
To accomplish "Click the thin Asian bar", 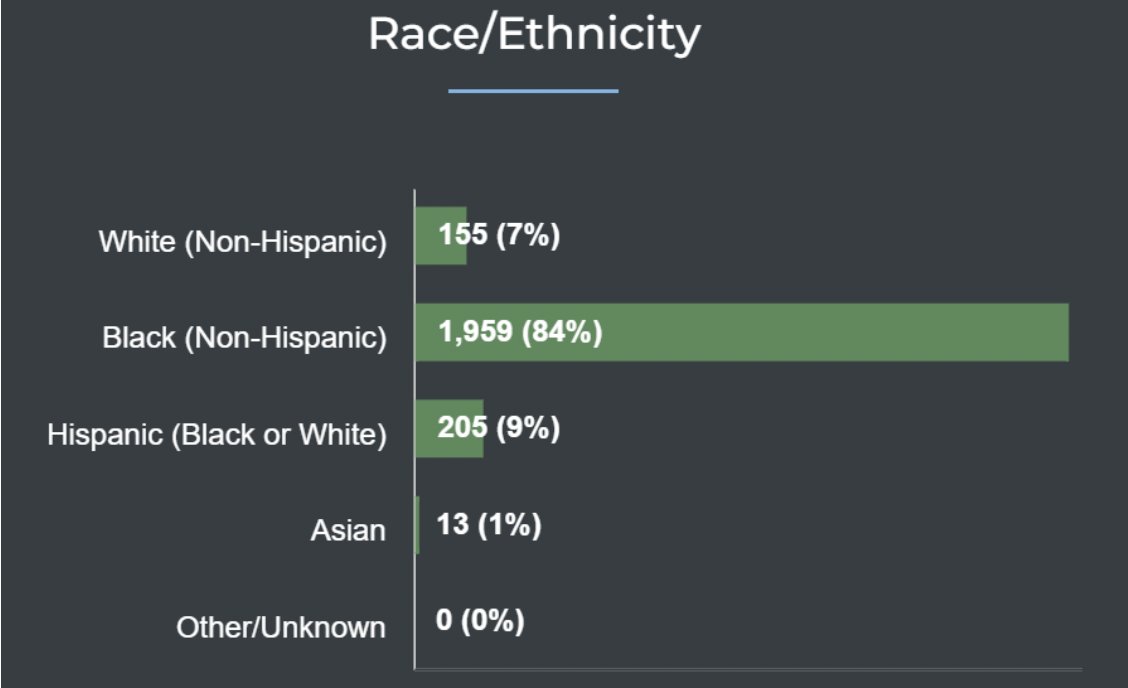I will pyautogui.click(x=417, y=525).
